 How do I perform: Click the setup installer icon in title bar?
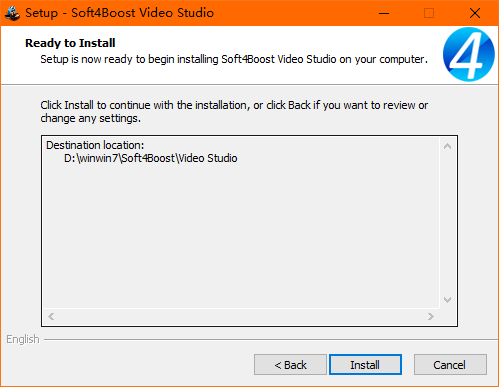12,13
